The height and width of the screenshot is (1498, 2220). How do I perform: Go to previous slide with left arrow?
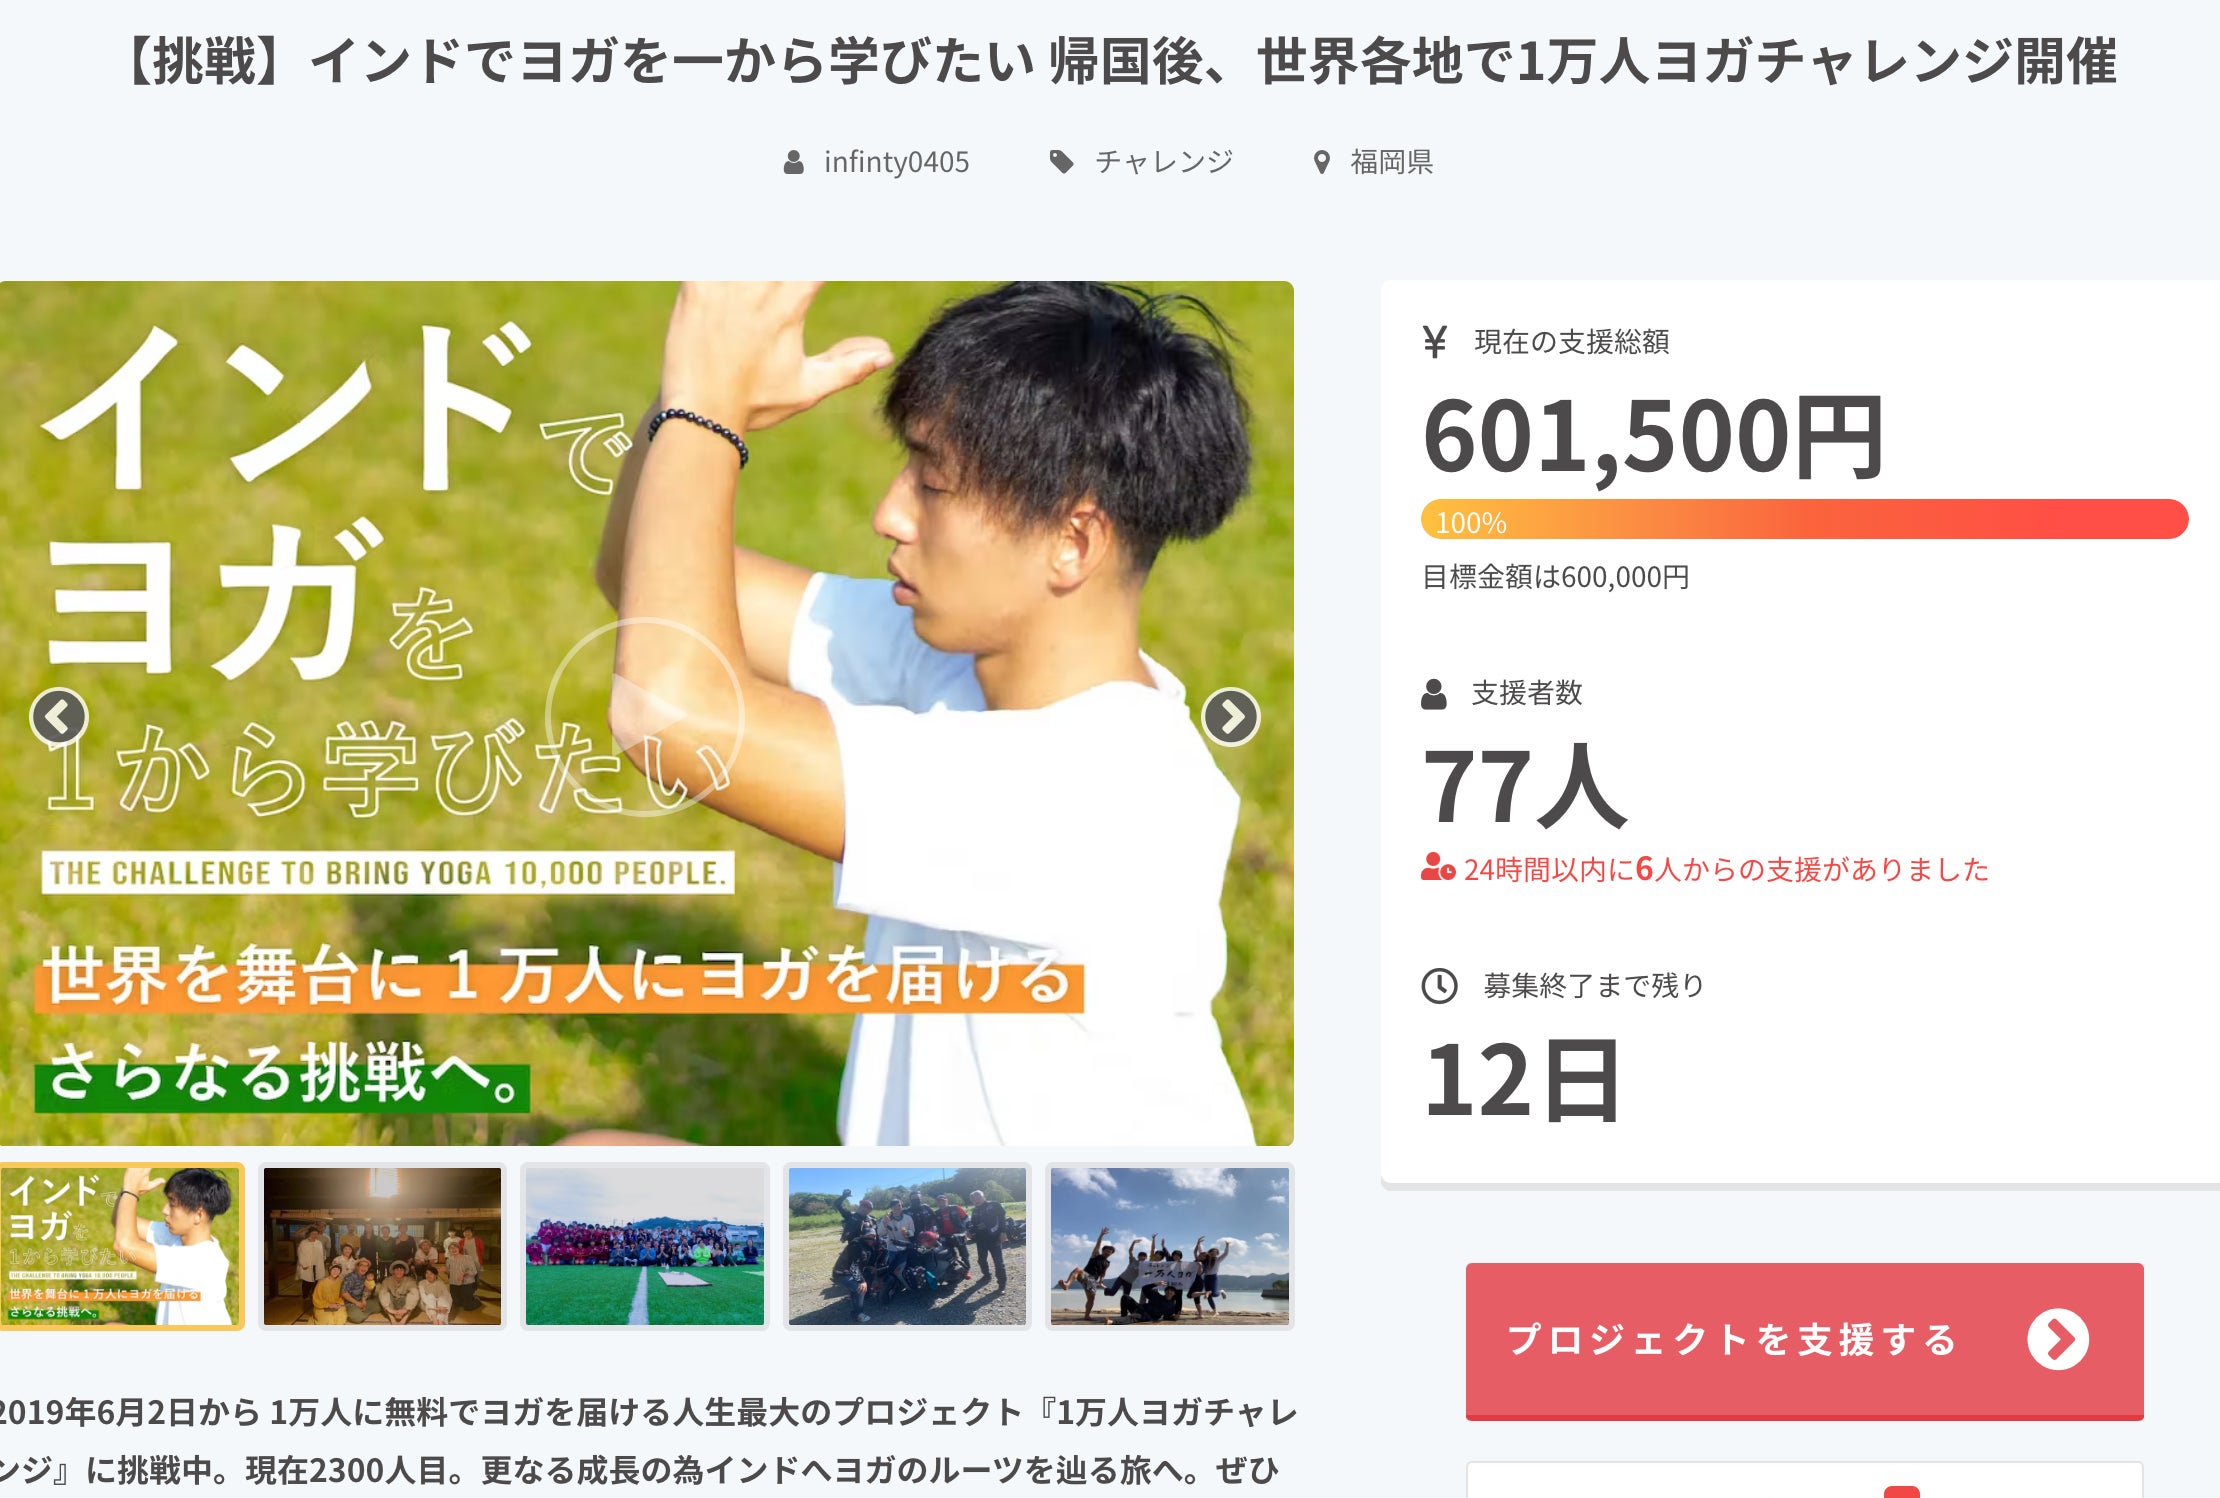click(59, 716)
